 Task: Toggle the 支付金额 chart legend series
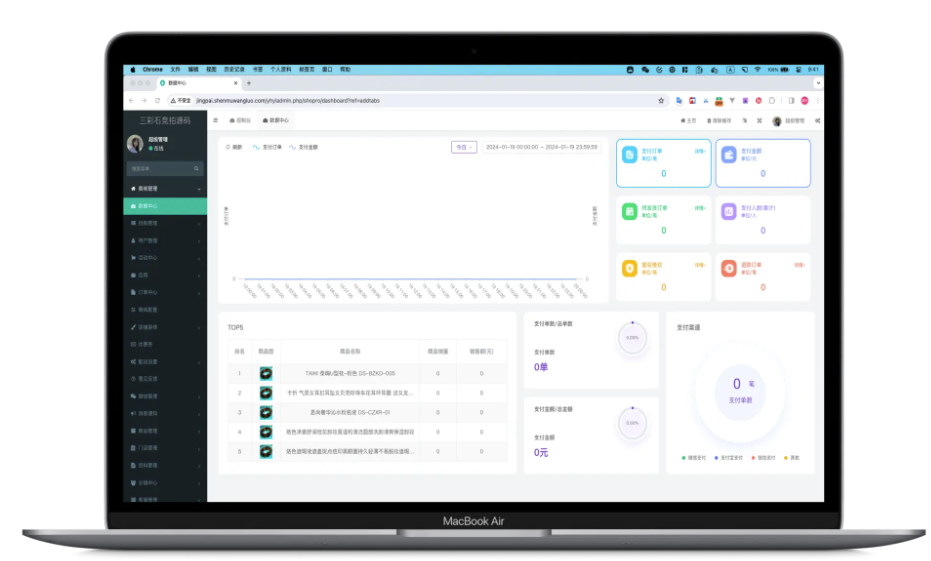[x=304, y=147]
